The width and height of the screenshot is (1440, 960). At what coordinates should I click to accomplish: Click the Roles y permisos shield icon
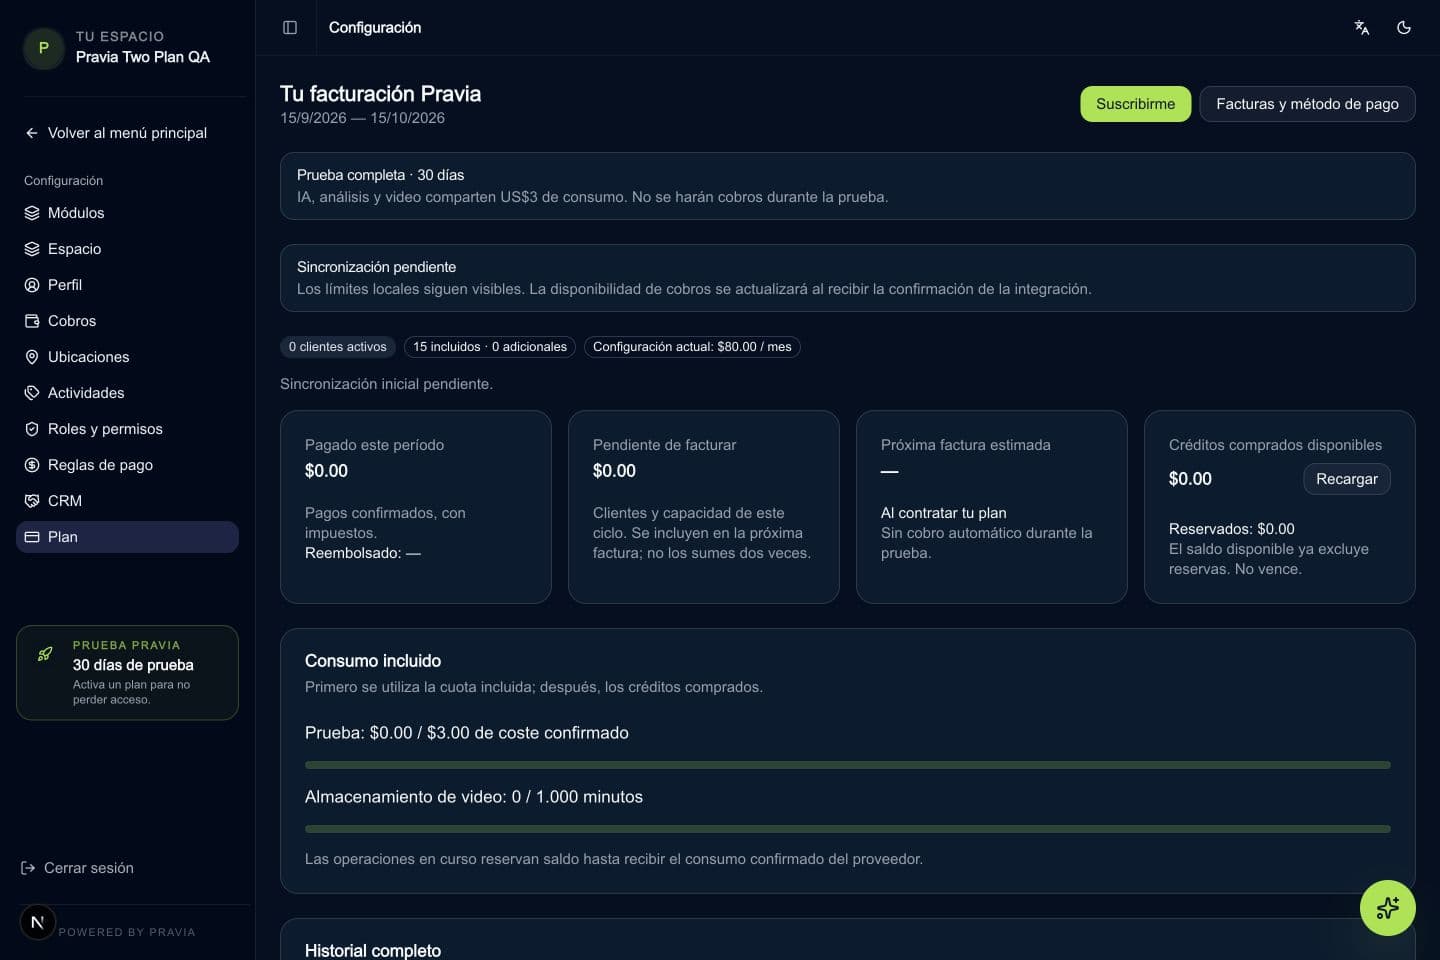[32, 429]
